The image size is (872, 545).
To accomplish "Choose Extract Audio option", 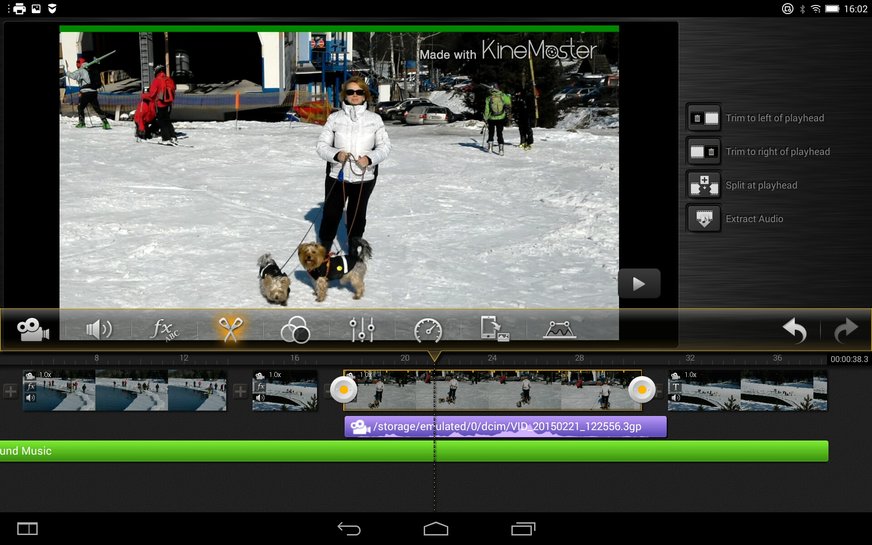I will pos(754,219).
